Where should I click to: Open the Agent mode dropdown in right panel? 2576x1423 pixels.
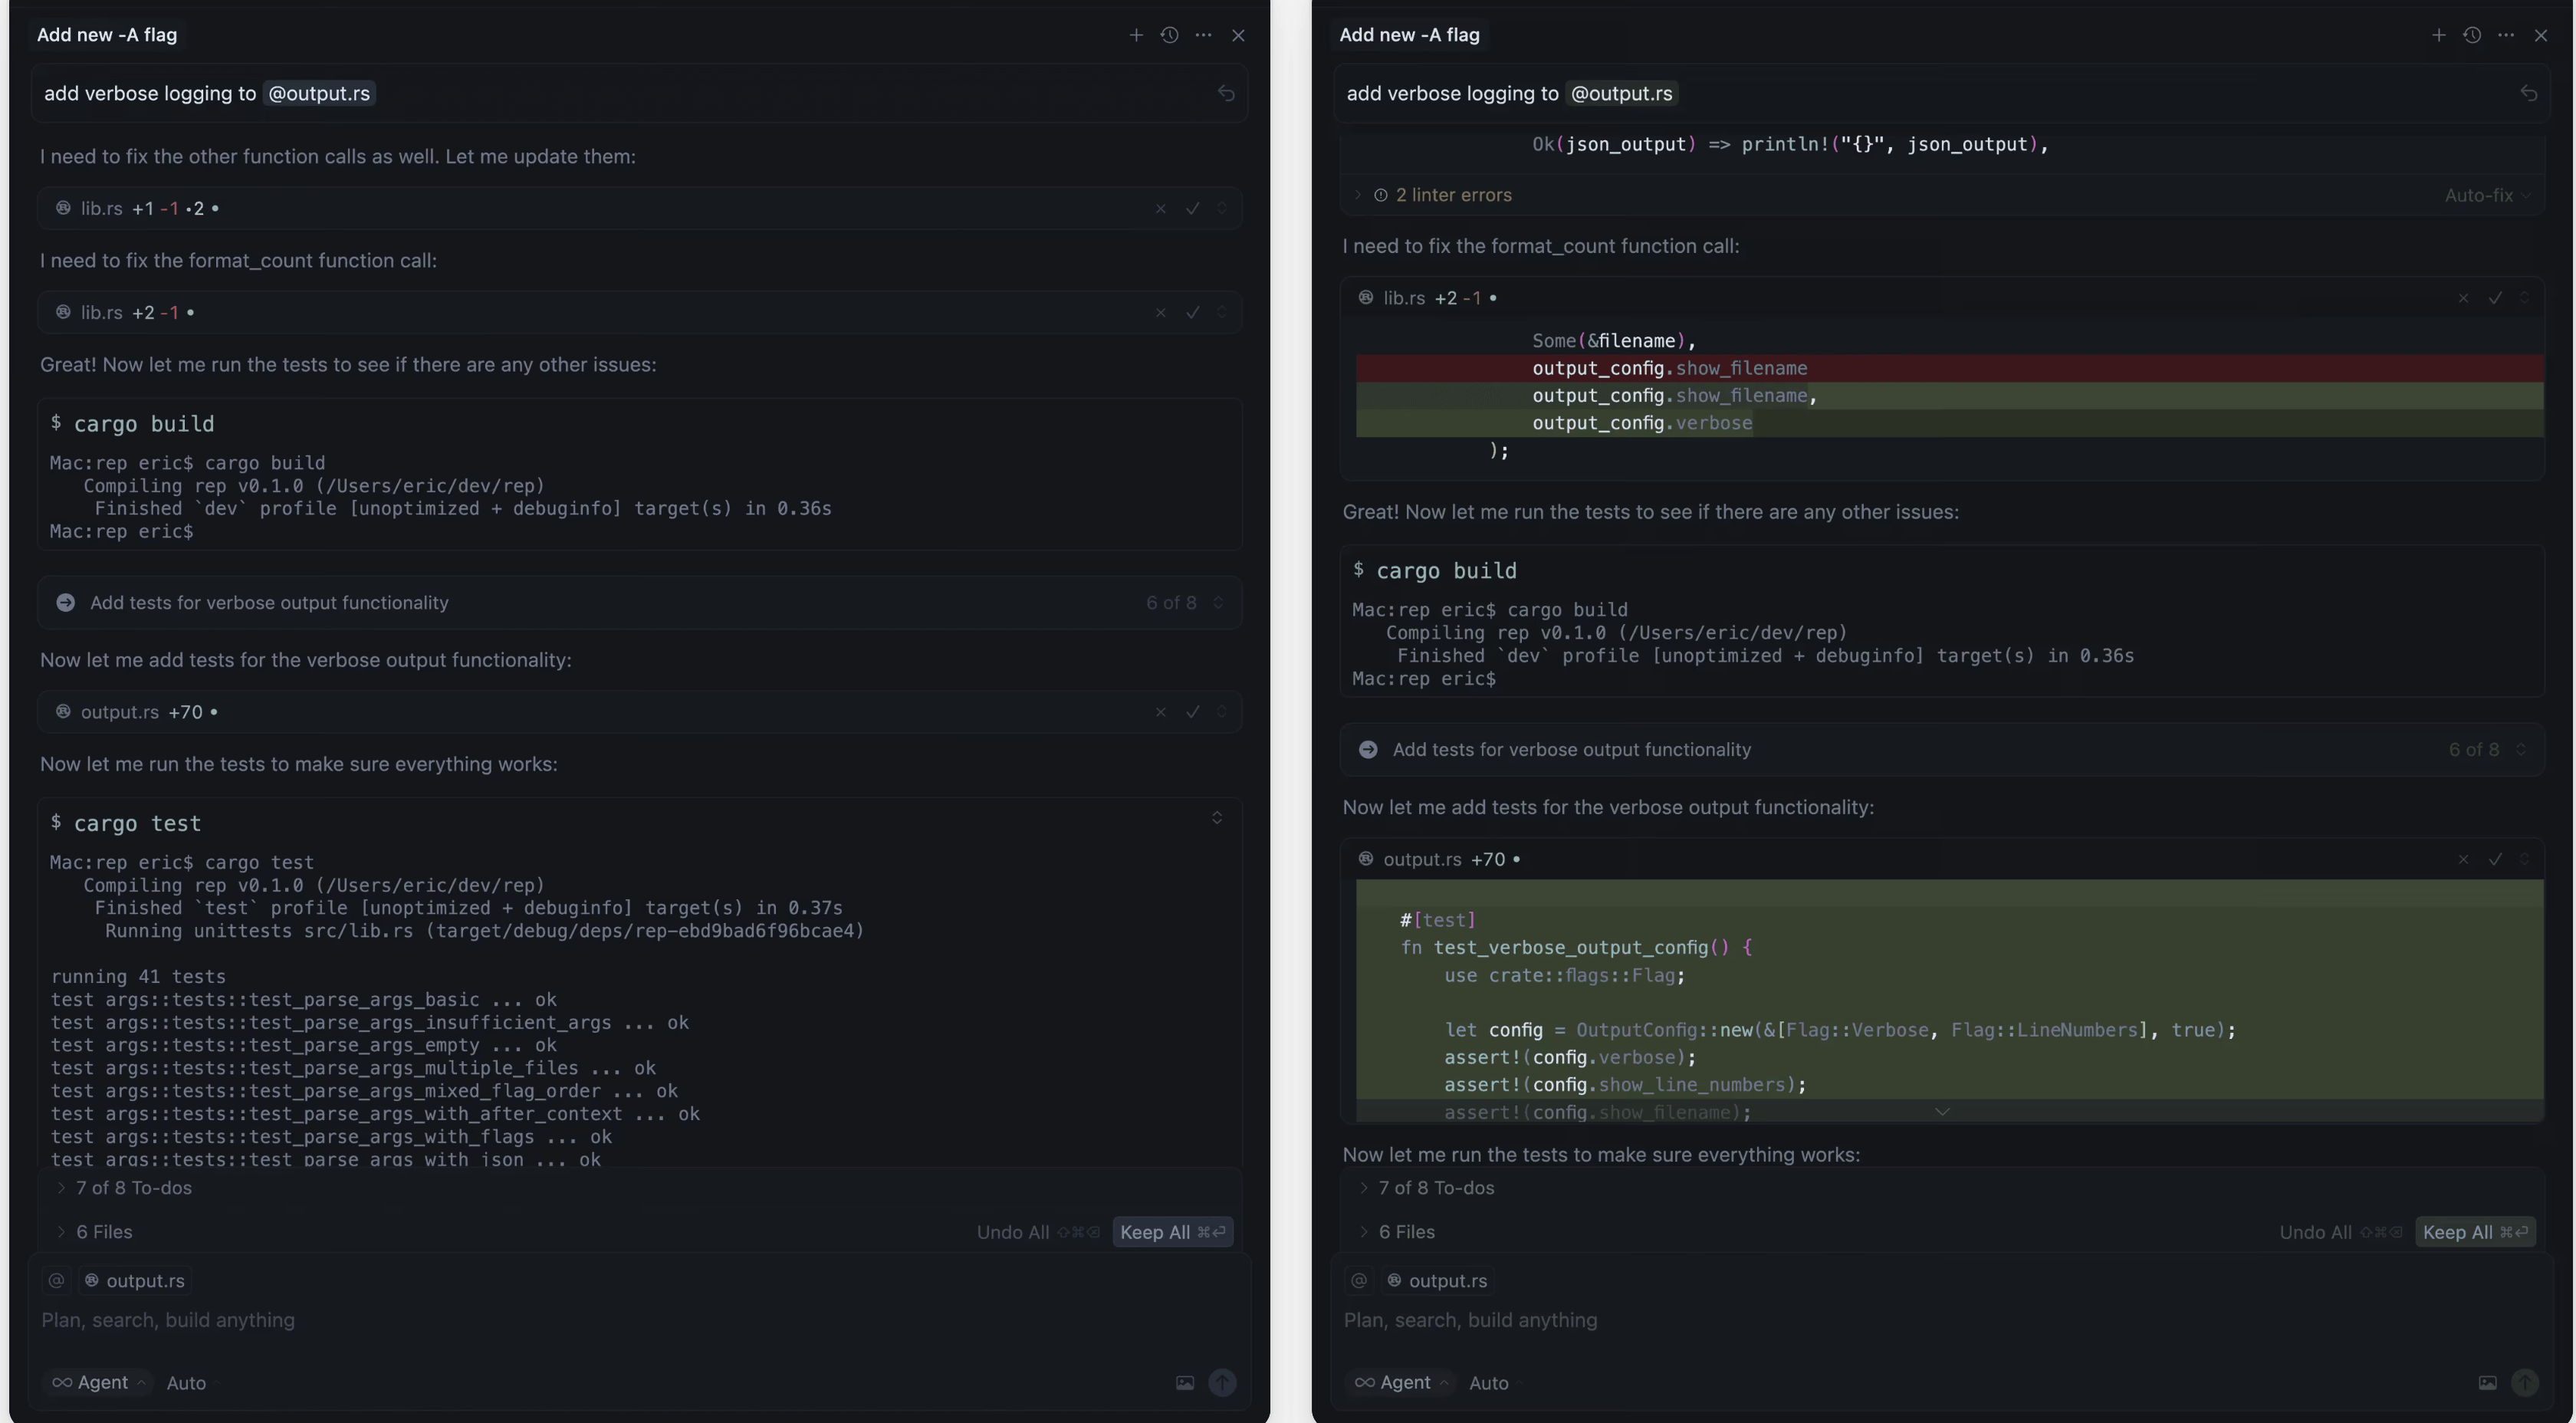pyautogui.click(x=1402, y=1383)
